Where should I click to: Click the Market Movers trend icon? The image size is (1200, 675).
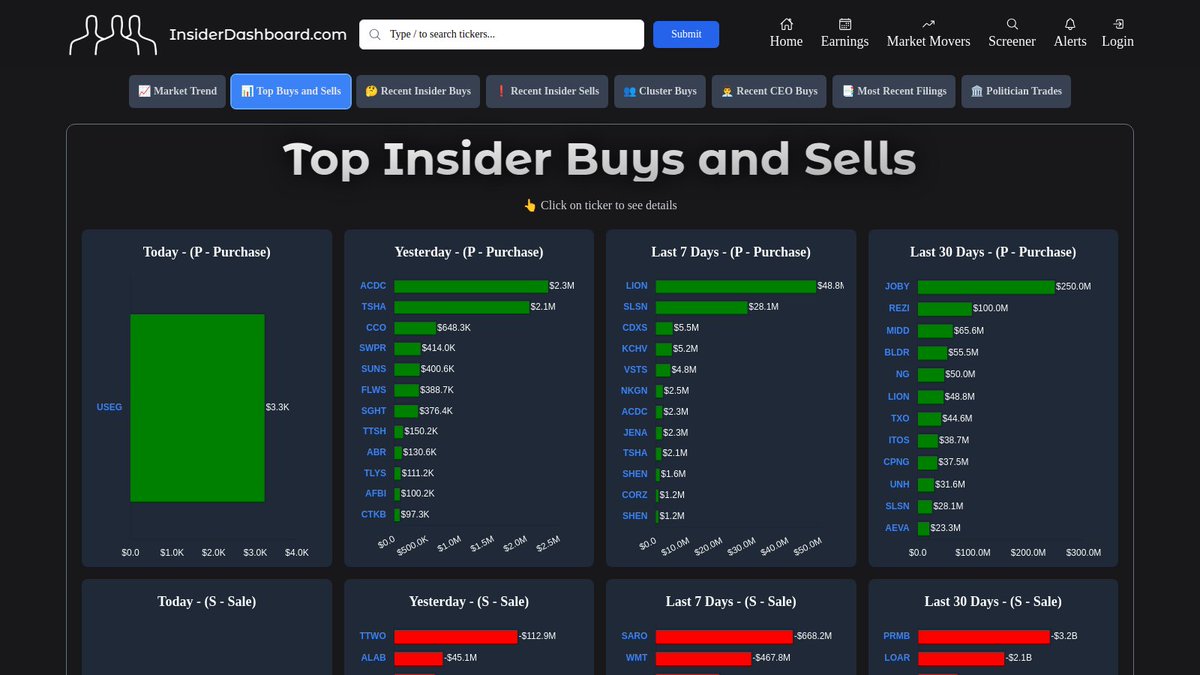tap(928, 24)
